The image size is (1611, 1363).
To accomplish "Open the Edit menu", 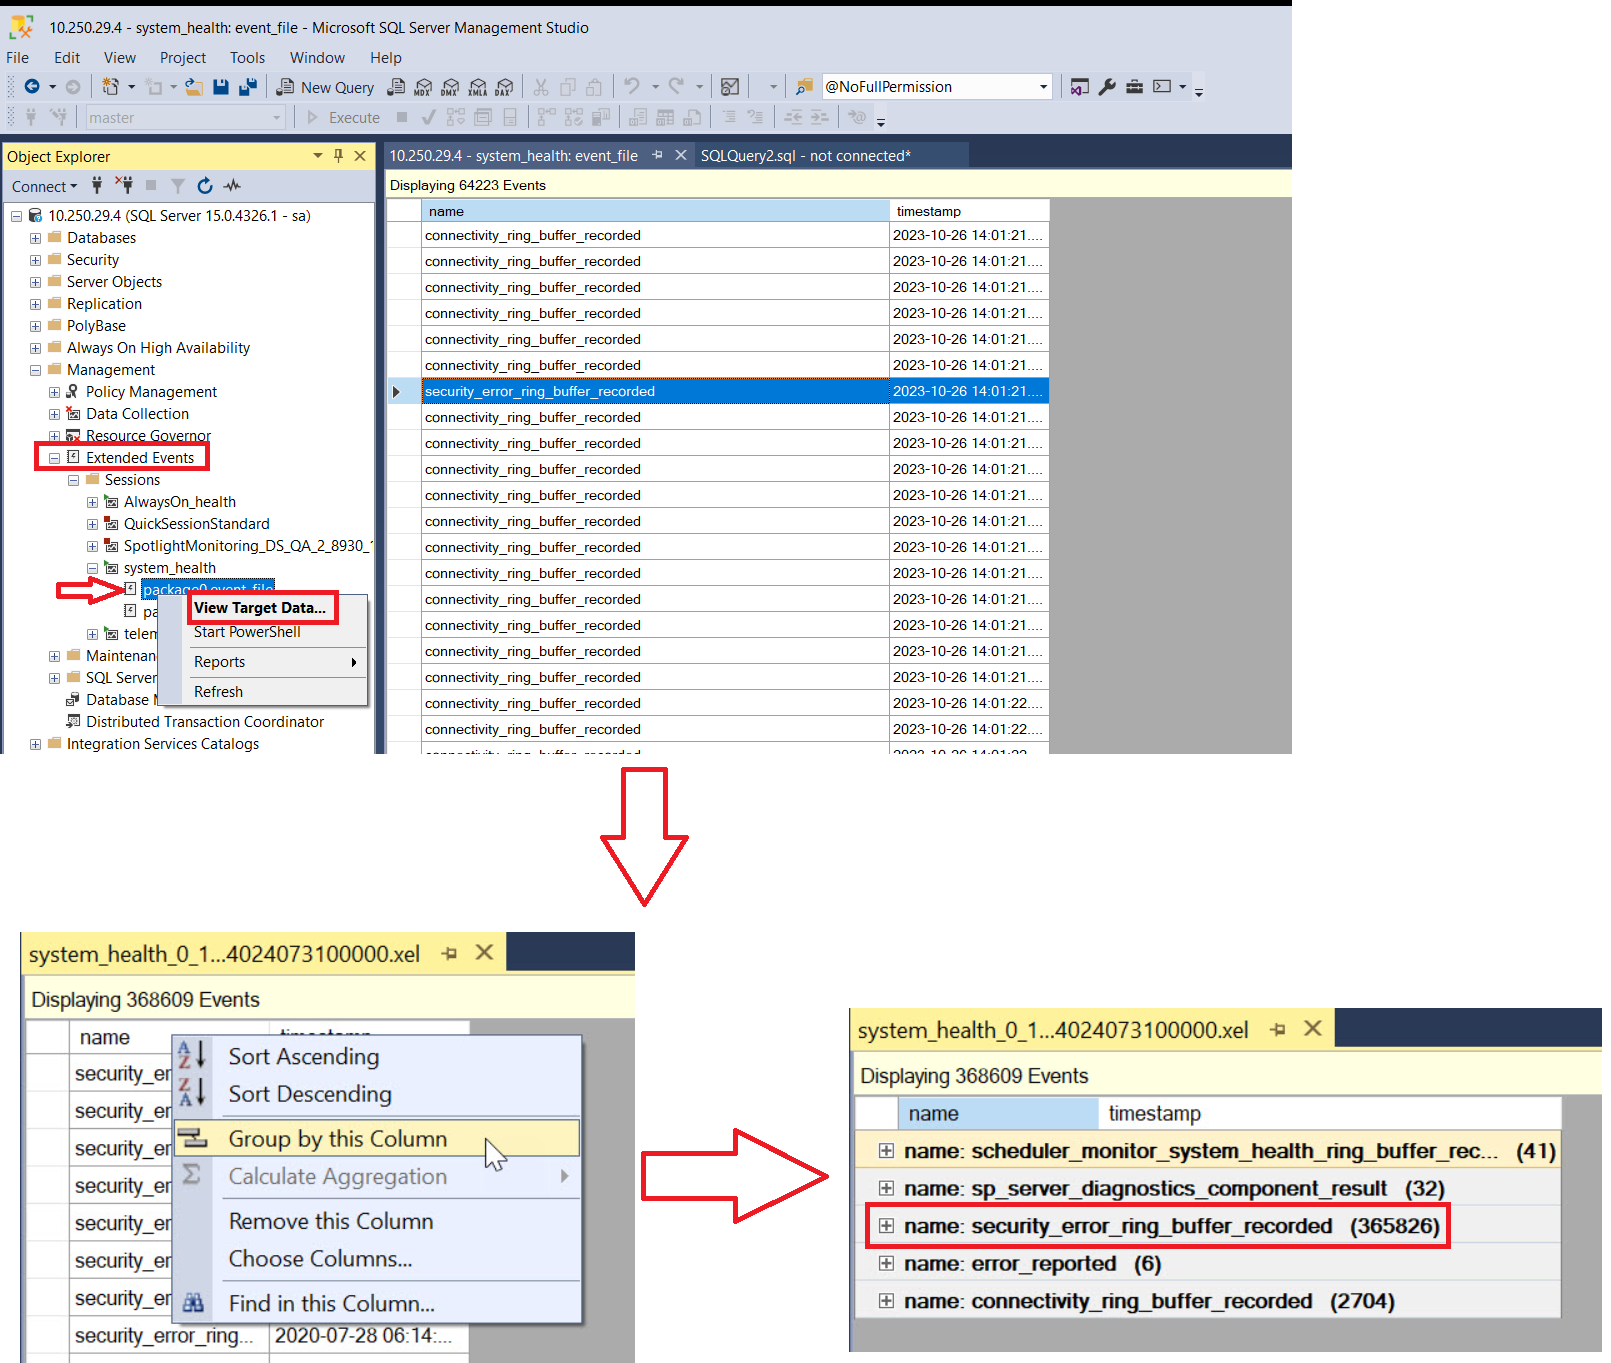I will [x=67, y=58].
